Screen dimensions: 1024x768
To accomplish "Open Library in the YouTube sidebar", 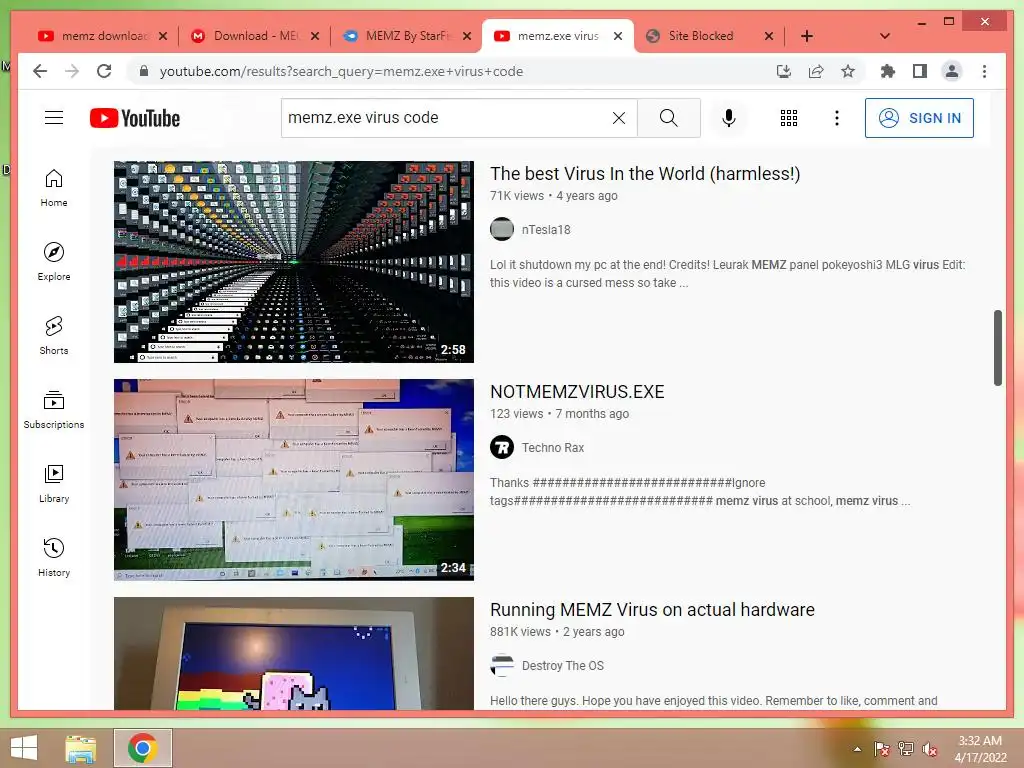I will point(54,484).
